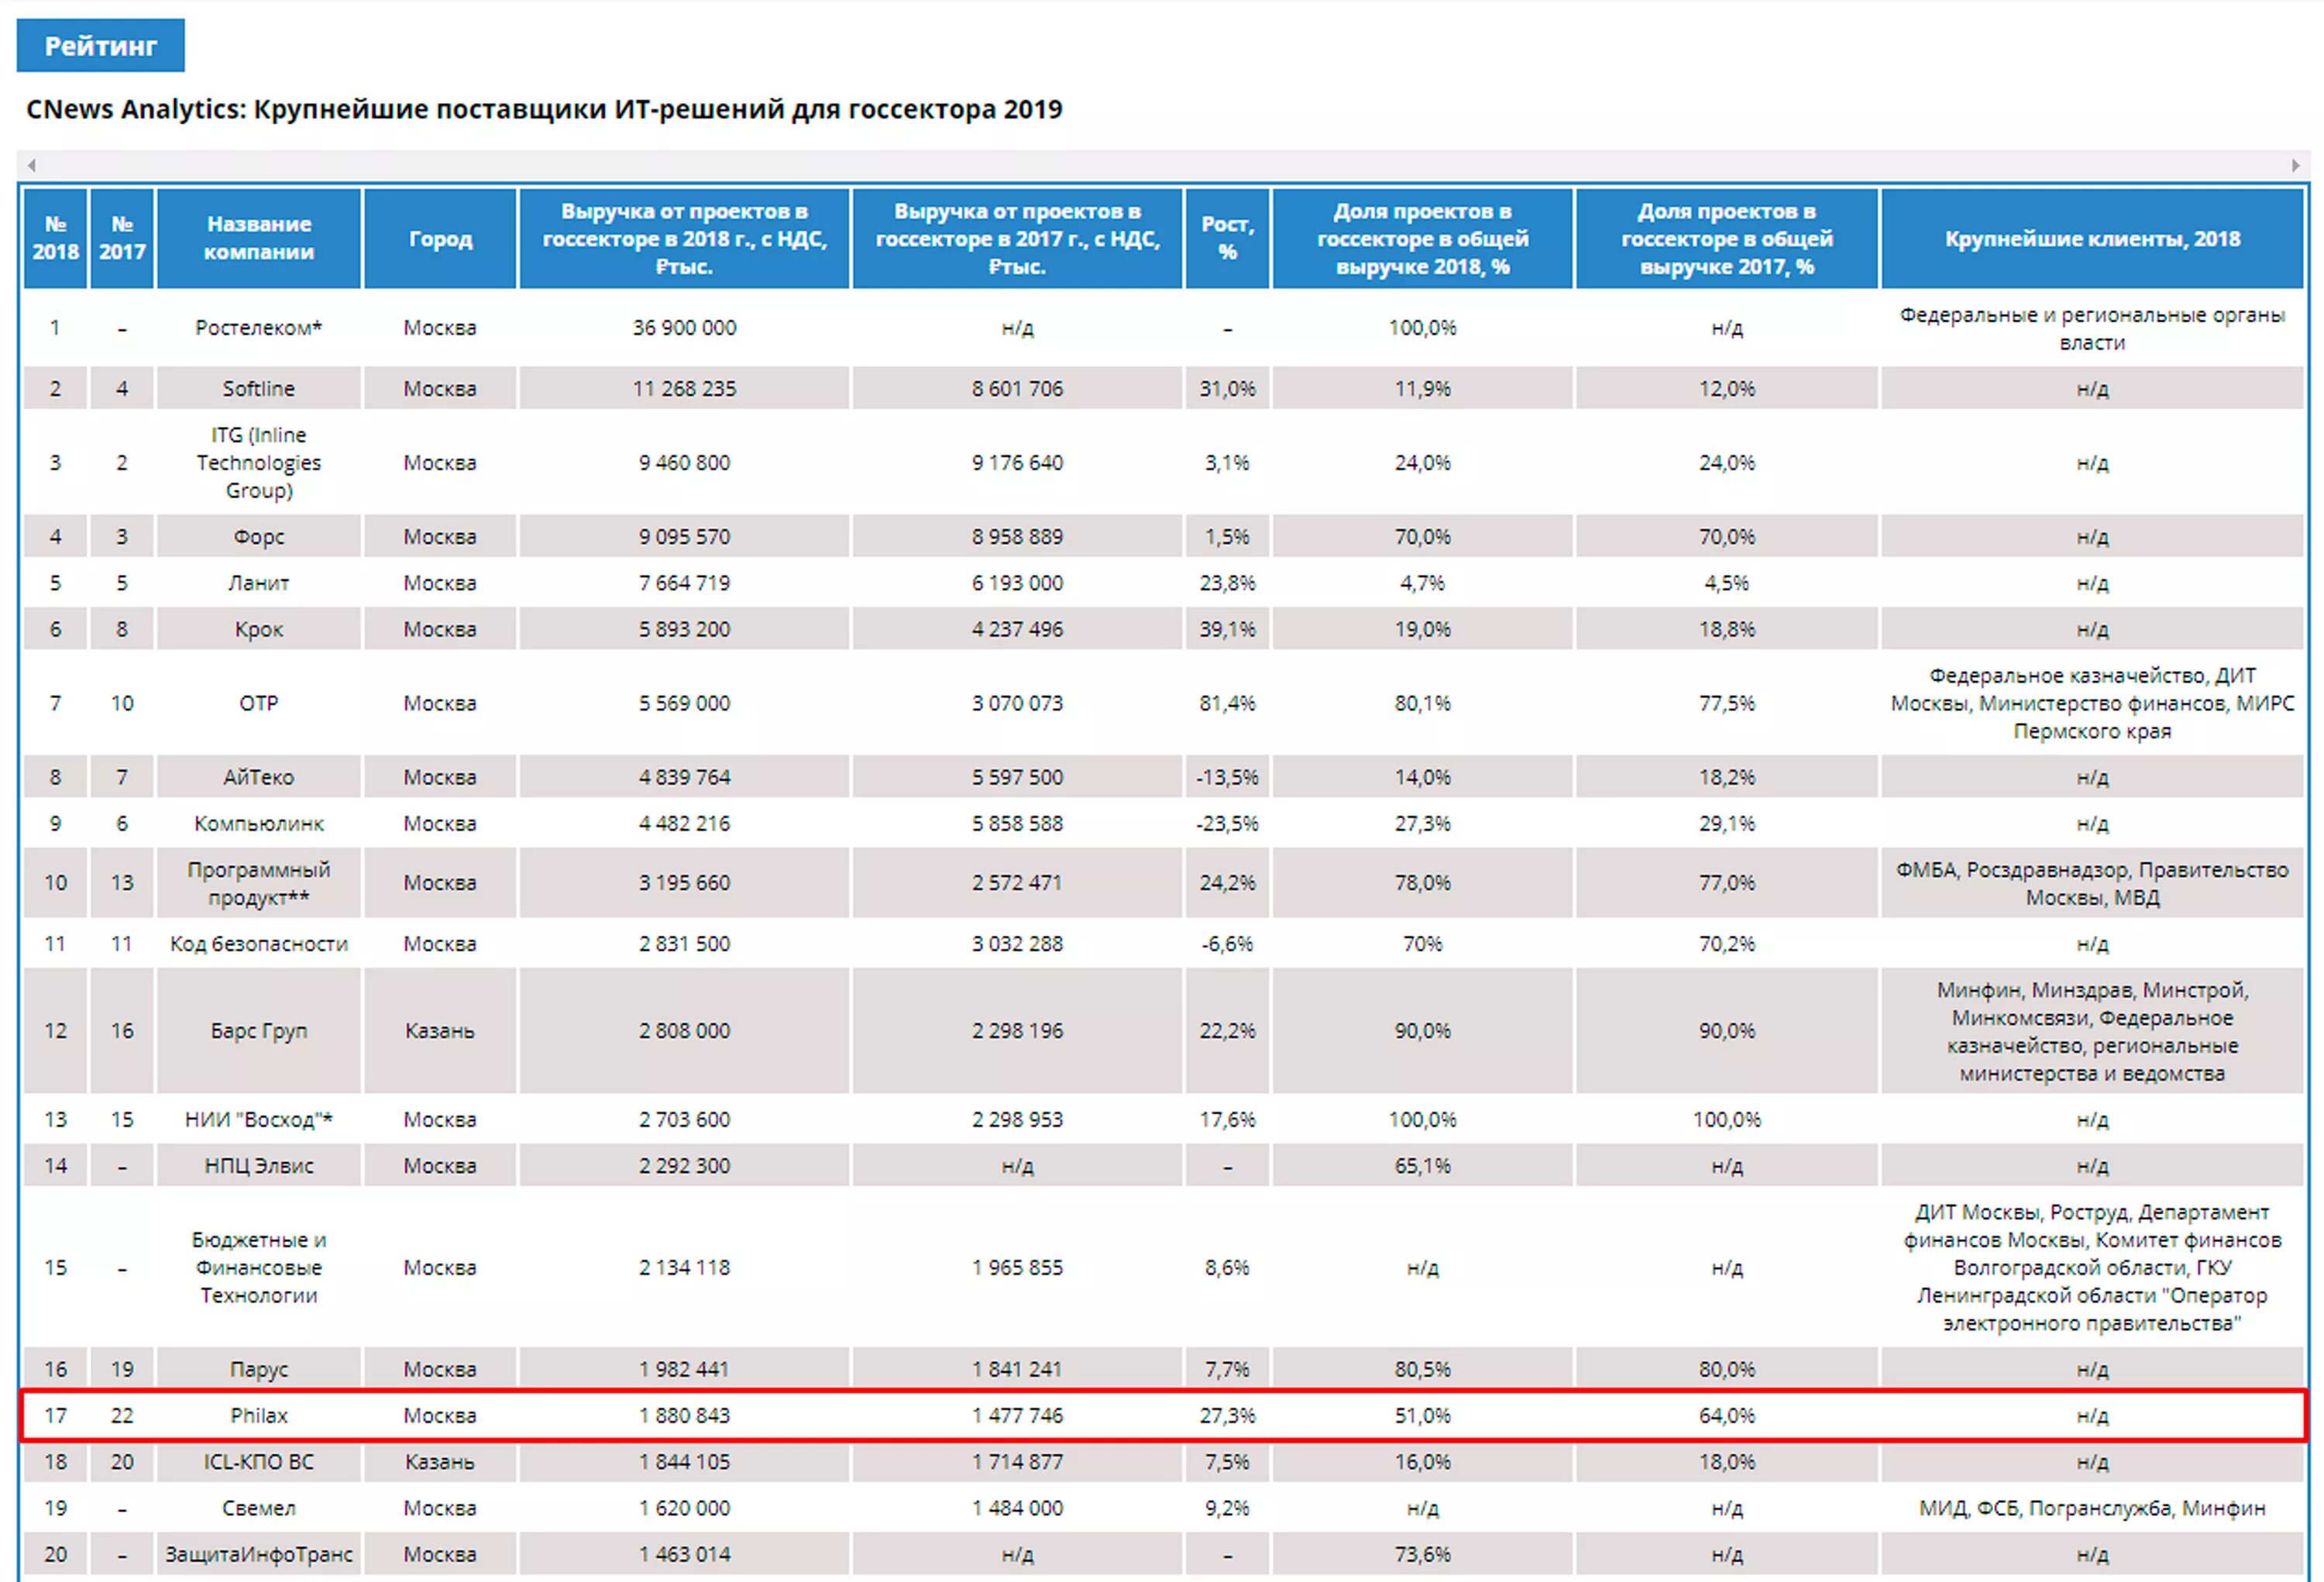The height and width of the screenshot is (1582, 2324).
Task: Click the -13,5% growth value
Action: coord(1227,777)
